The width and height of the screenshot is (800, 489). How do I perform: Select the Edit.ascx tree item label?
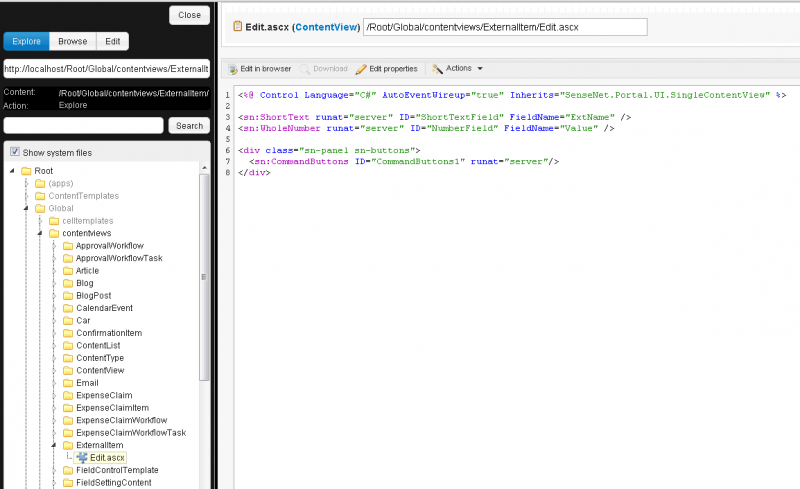pos(107,458)
